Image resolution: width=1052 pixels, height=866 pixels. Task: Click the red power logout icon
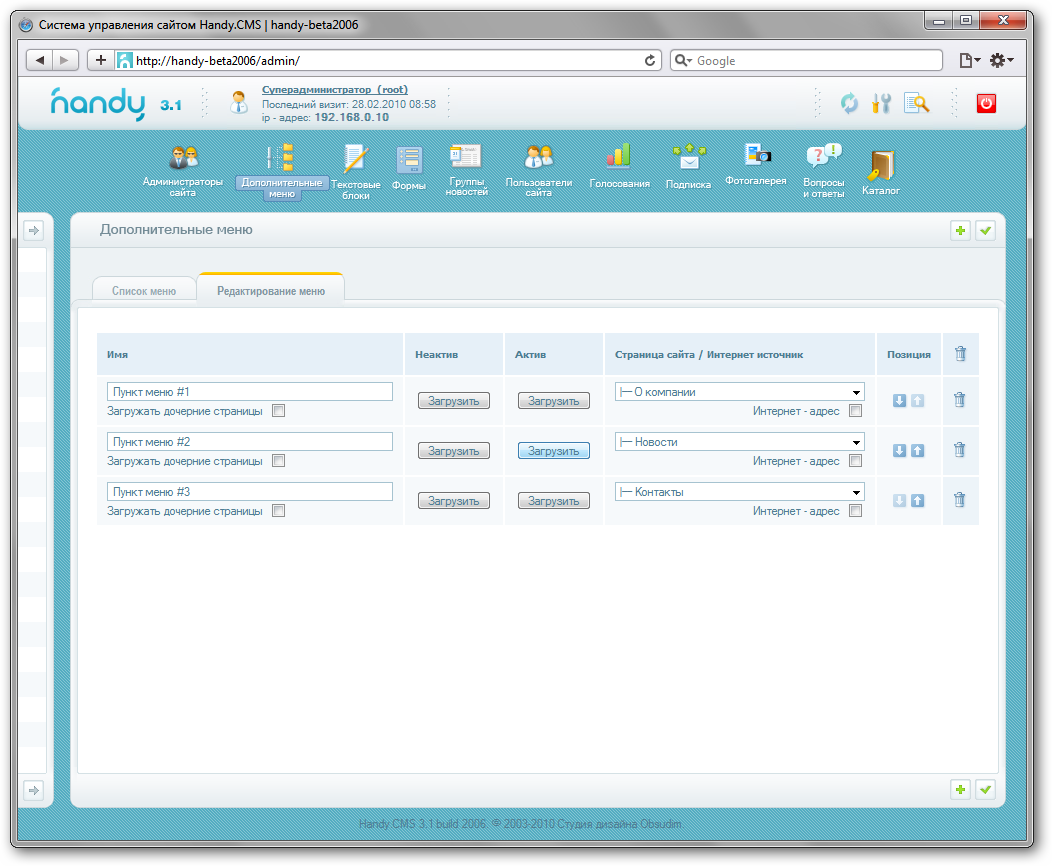pyautogui.click(x=986, y=103)
